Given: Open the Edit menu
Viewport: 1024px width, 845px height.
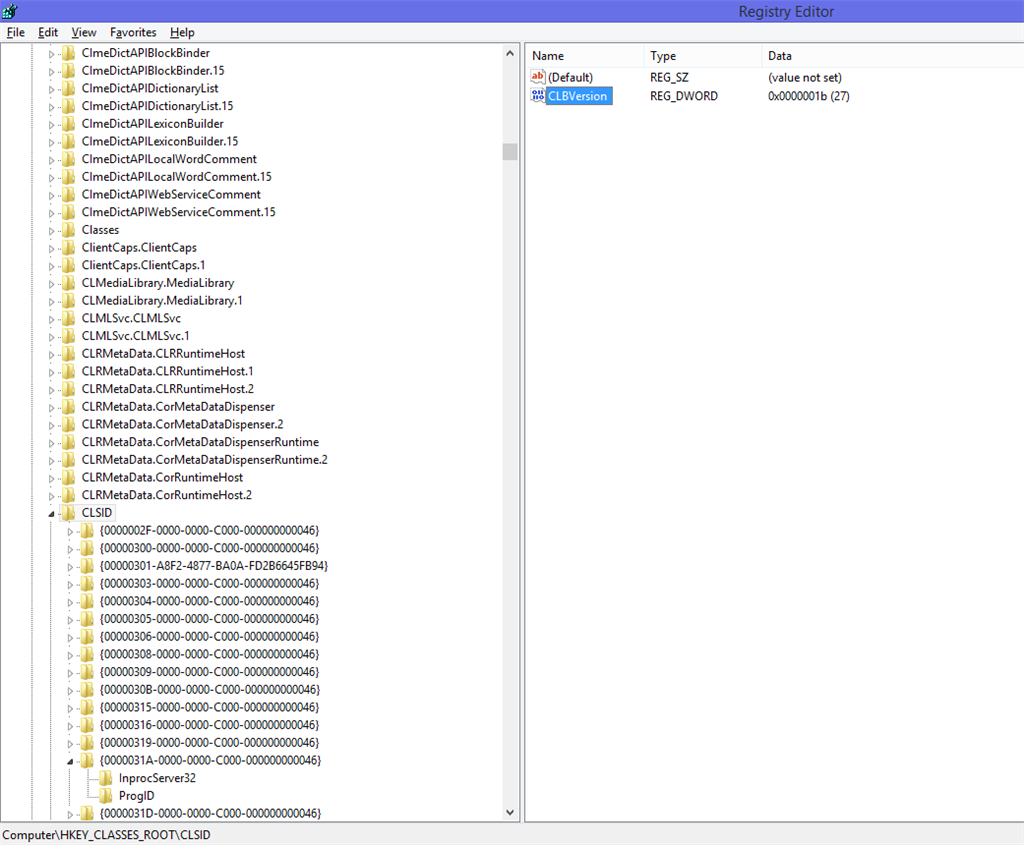Looking at the screenshot, I should click(x=48, y=32).
